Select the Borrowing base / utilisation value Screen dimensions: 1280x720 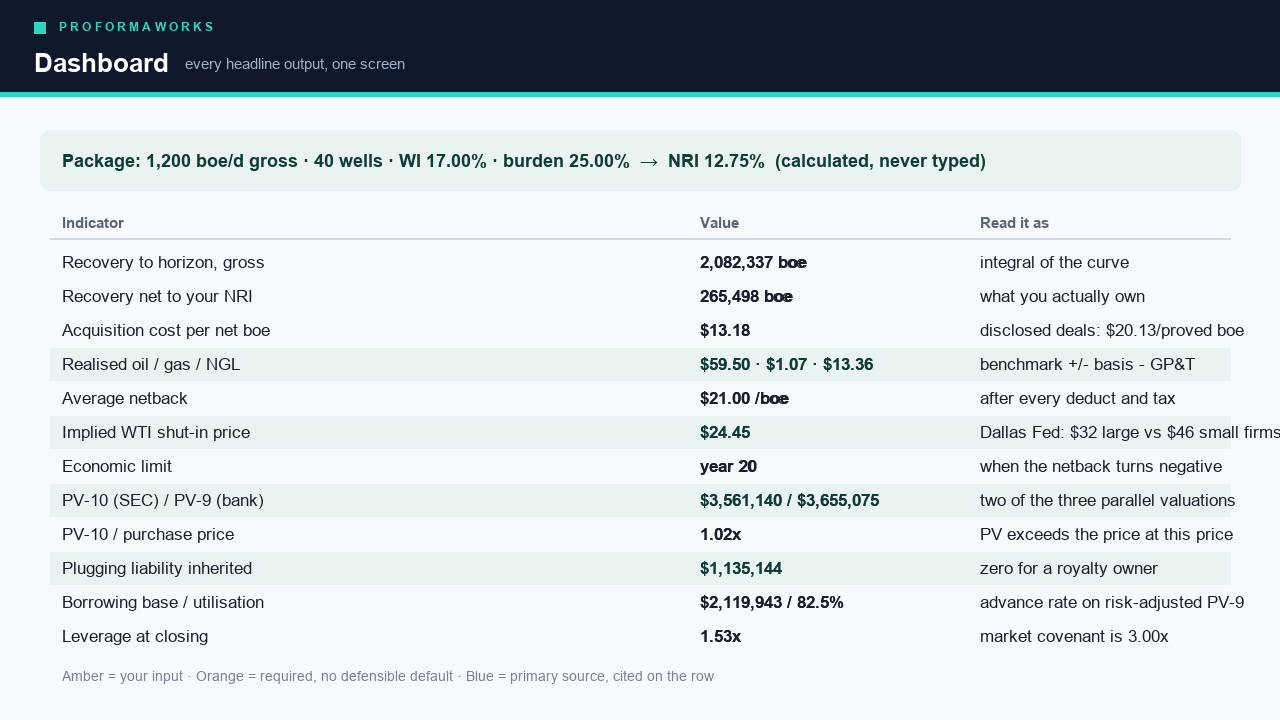[772, 602]
